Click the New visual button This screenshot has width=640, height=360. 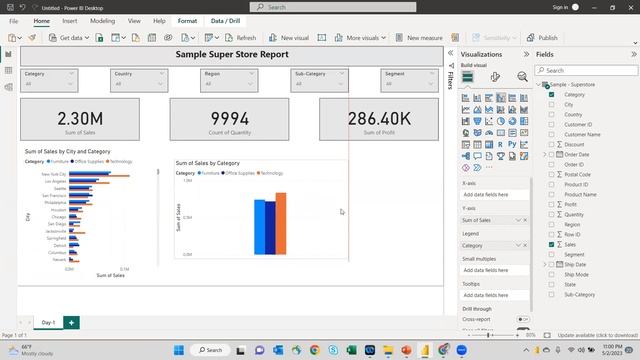[289, 38]
